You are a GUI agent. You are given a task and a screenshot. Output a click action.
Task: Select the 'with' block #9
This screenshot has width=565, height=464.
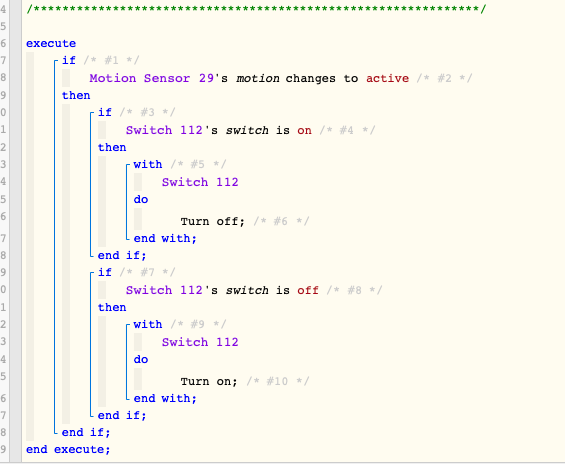(148, 324)
